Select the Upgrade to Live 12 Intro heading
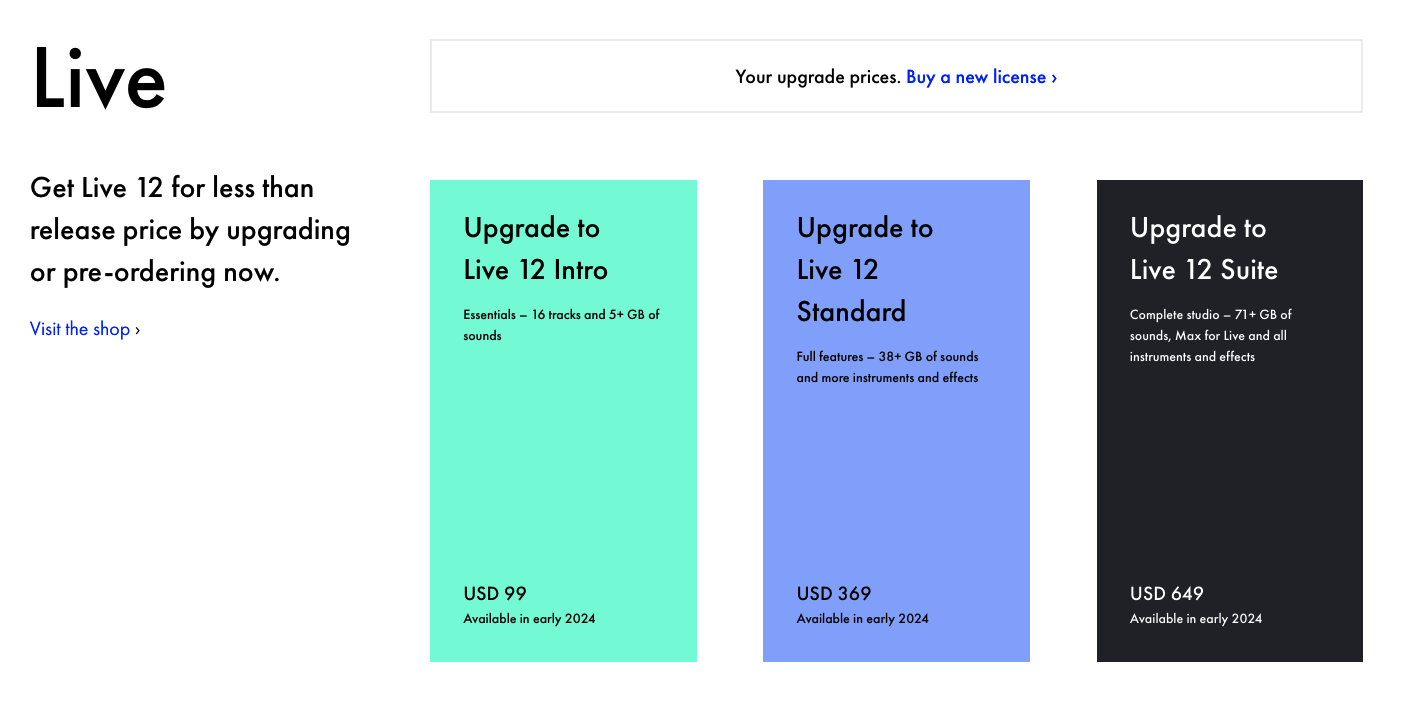Screen dimensions: 1403x703 [x=535, y=249]
